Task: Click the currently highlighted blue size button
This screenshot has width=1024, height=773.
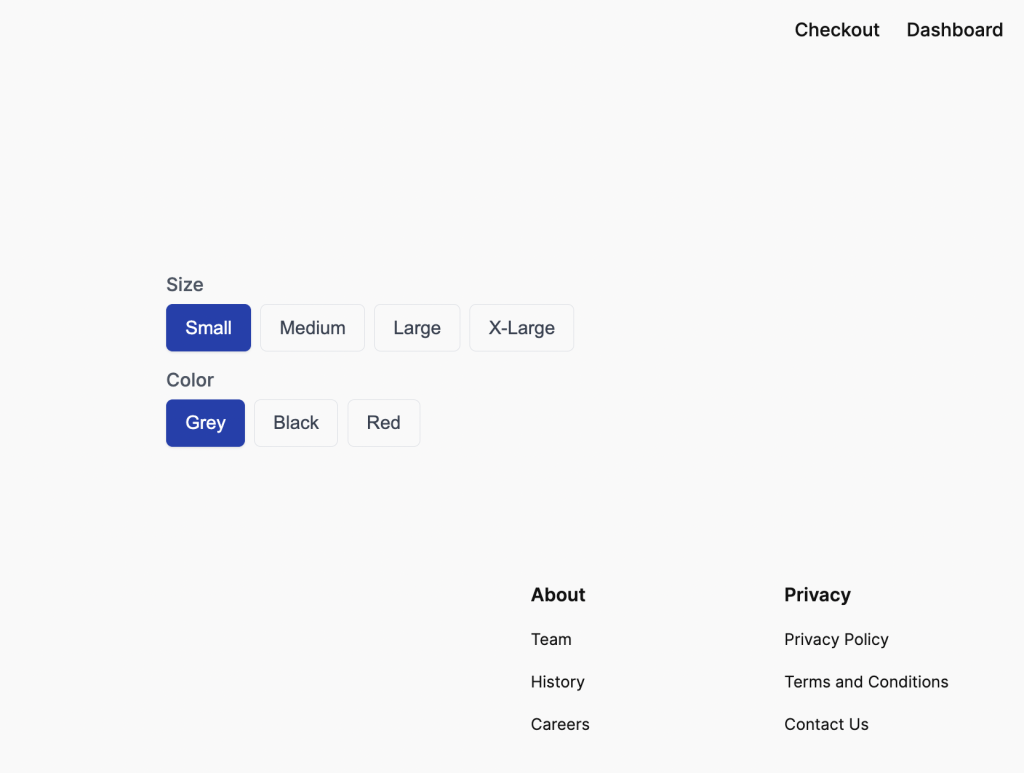Action: 208,328
